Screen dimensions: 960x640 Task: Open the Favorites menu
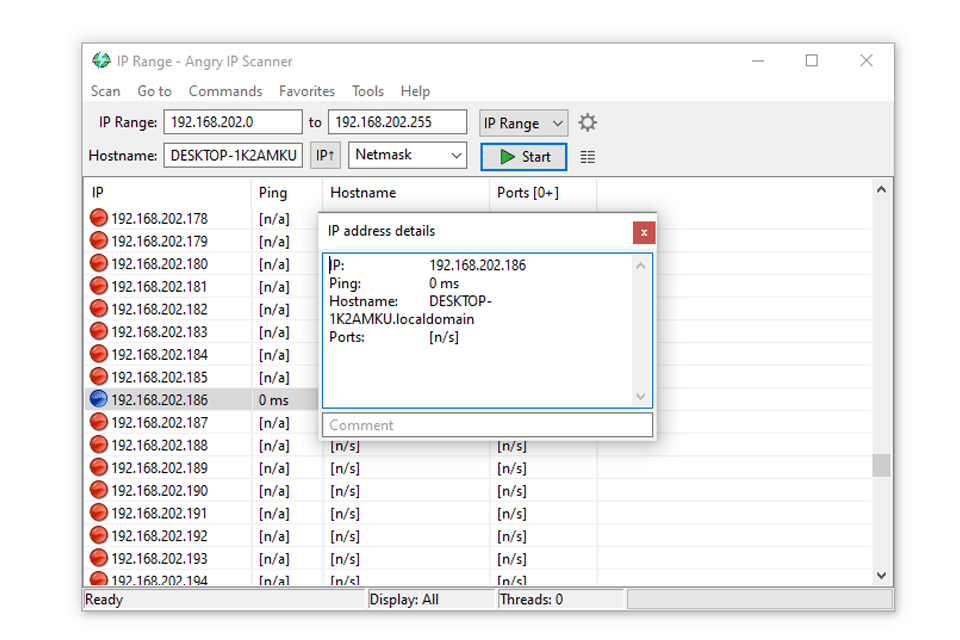[307, 91]
